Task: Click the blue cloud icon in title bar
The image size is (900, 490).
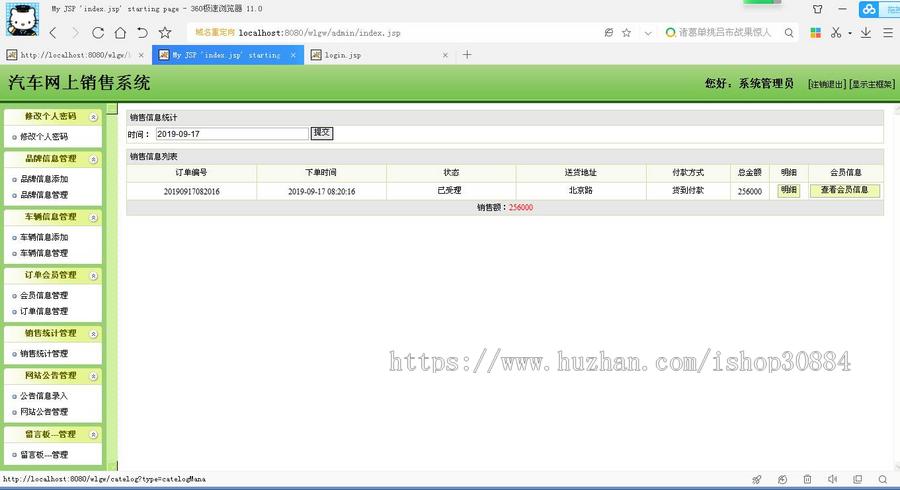Action: point(869,9)
